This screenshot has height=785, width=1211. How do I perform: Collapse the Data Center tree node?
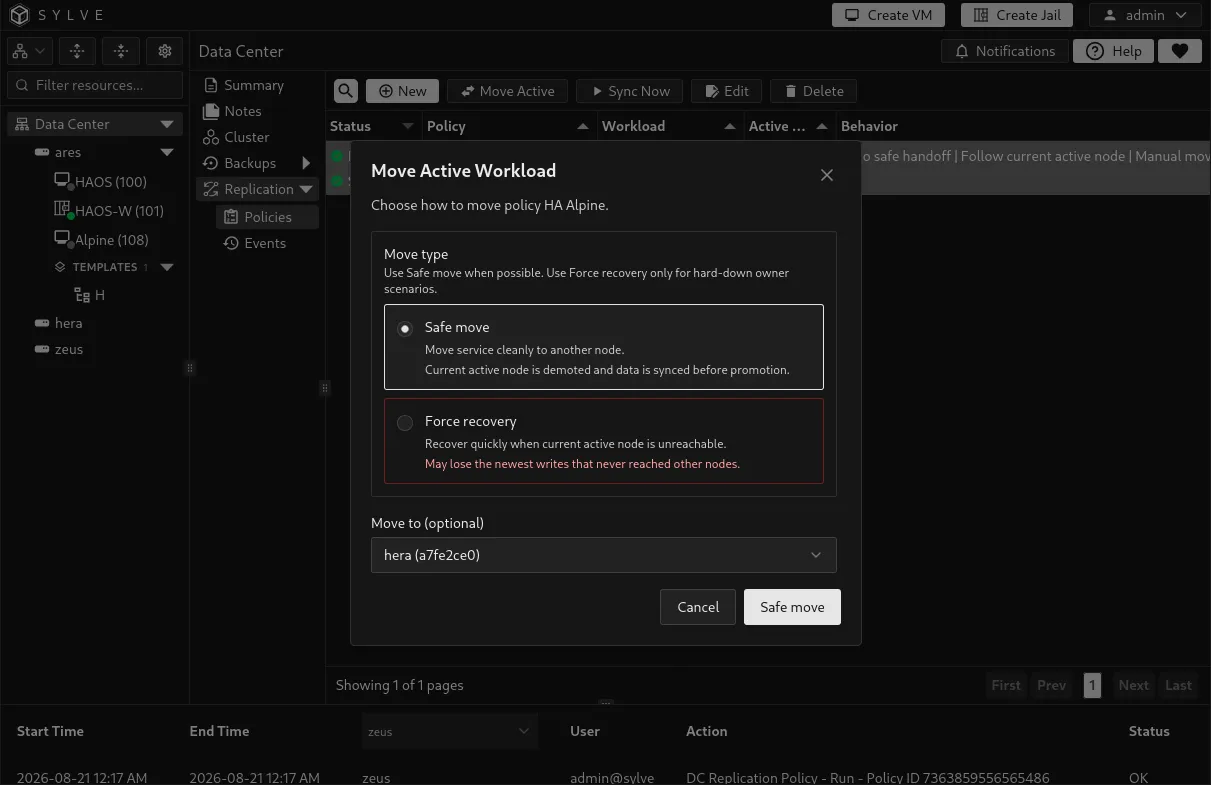coord(167,124)
